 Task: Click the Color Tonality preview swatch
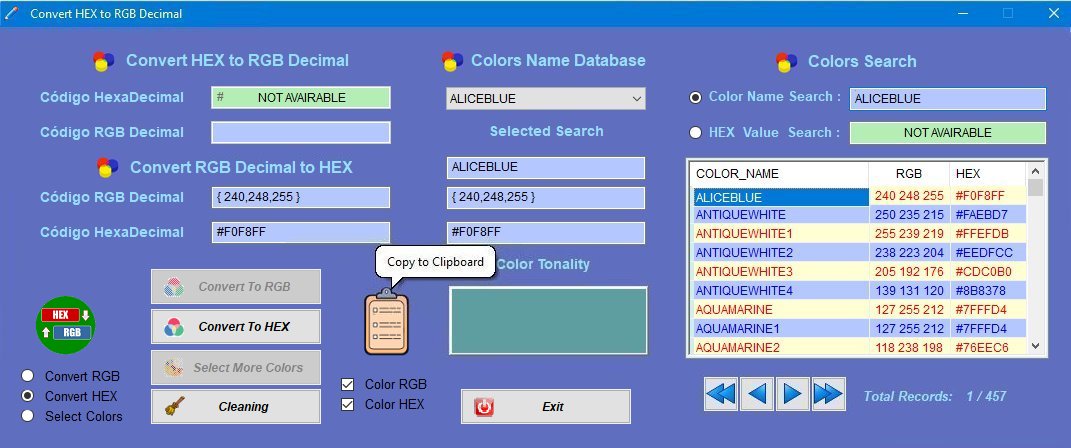click(548, 320)
